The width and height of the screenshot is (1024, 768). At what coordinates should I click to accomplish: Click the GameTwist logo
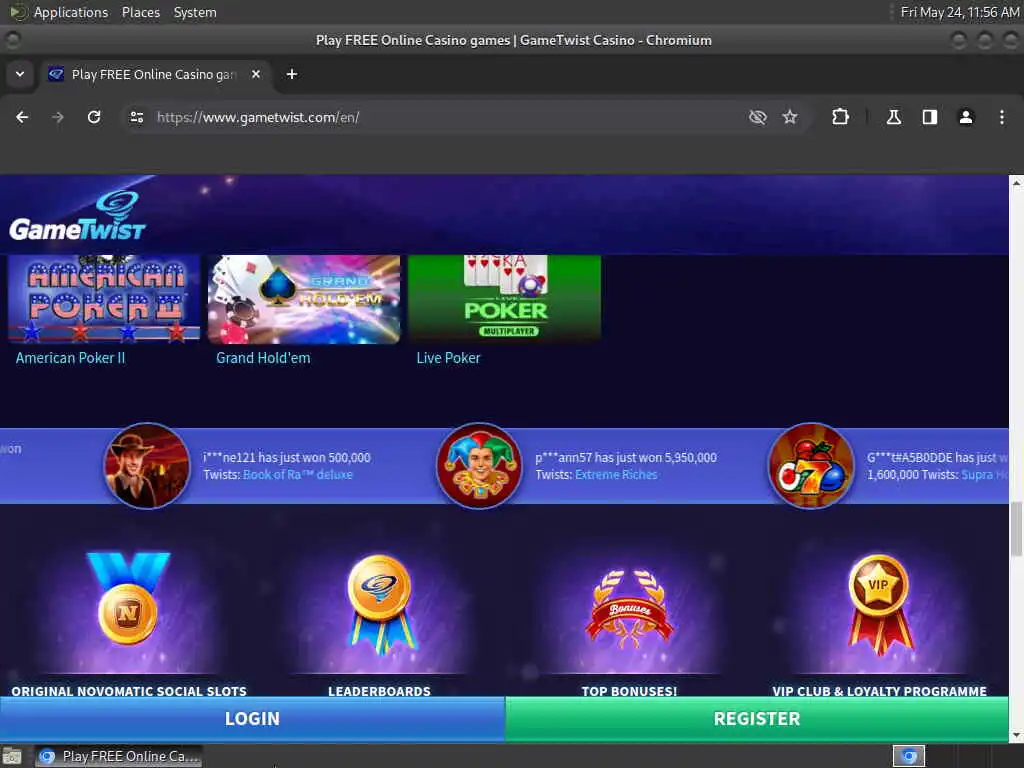[77, 216]
